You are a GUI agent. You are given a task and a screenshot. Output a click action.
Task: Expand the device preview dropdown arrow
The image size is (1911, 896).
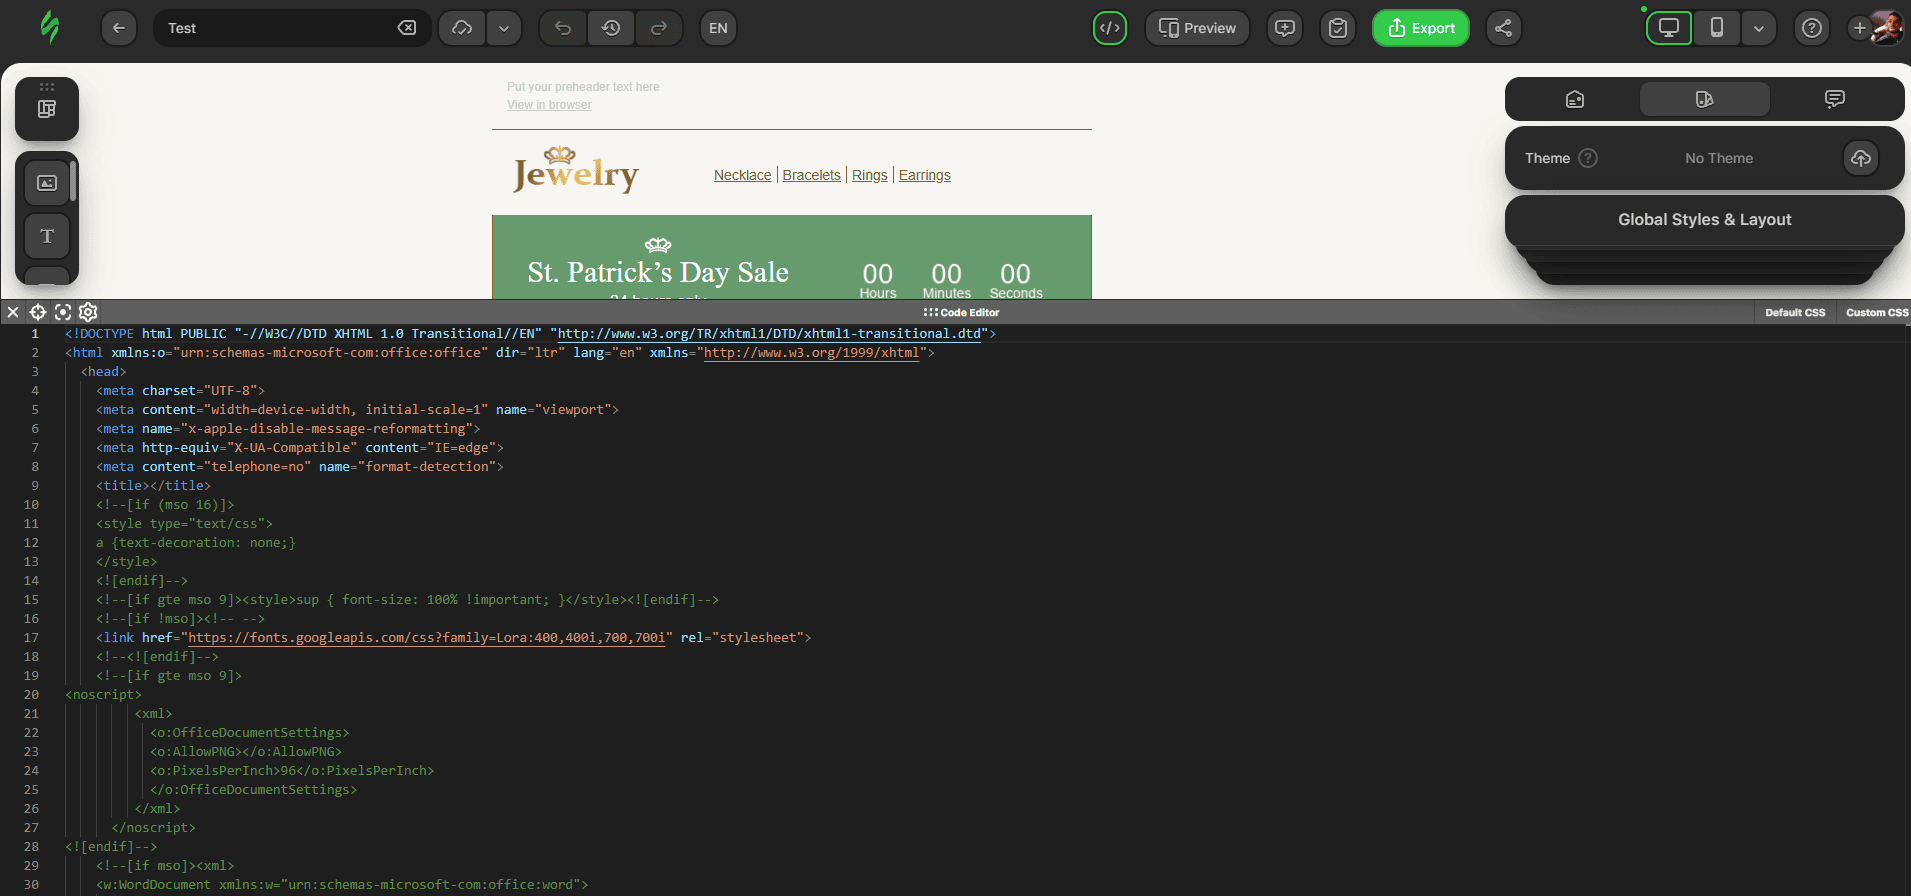tap(1759, 28)
